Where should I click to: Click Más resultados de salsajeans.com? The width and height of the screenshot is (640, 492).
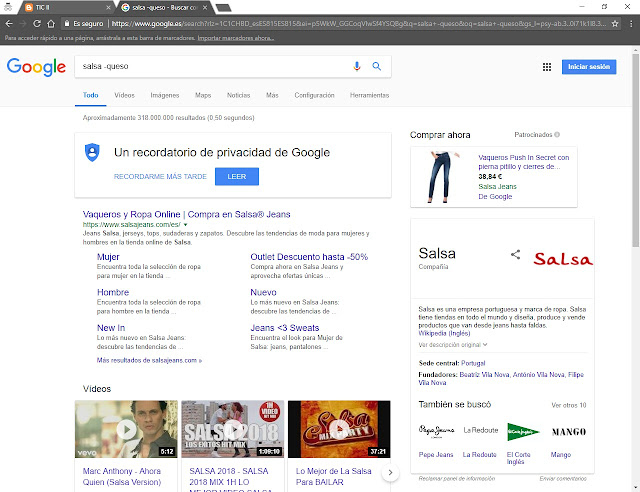click(149, 360)
